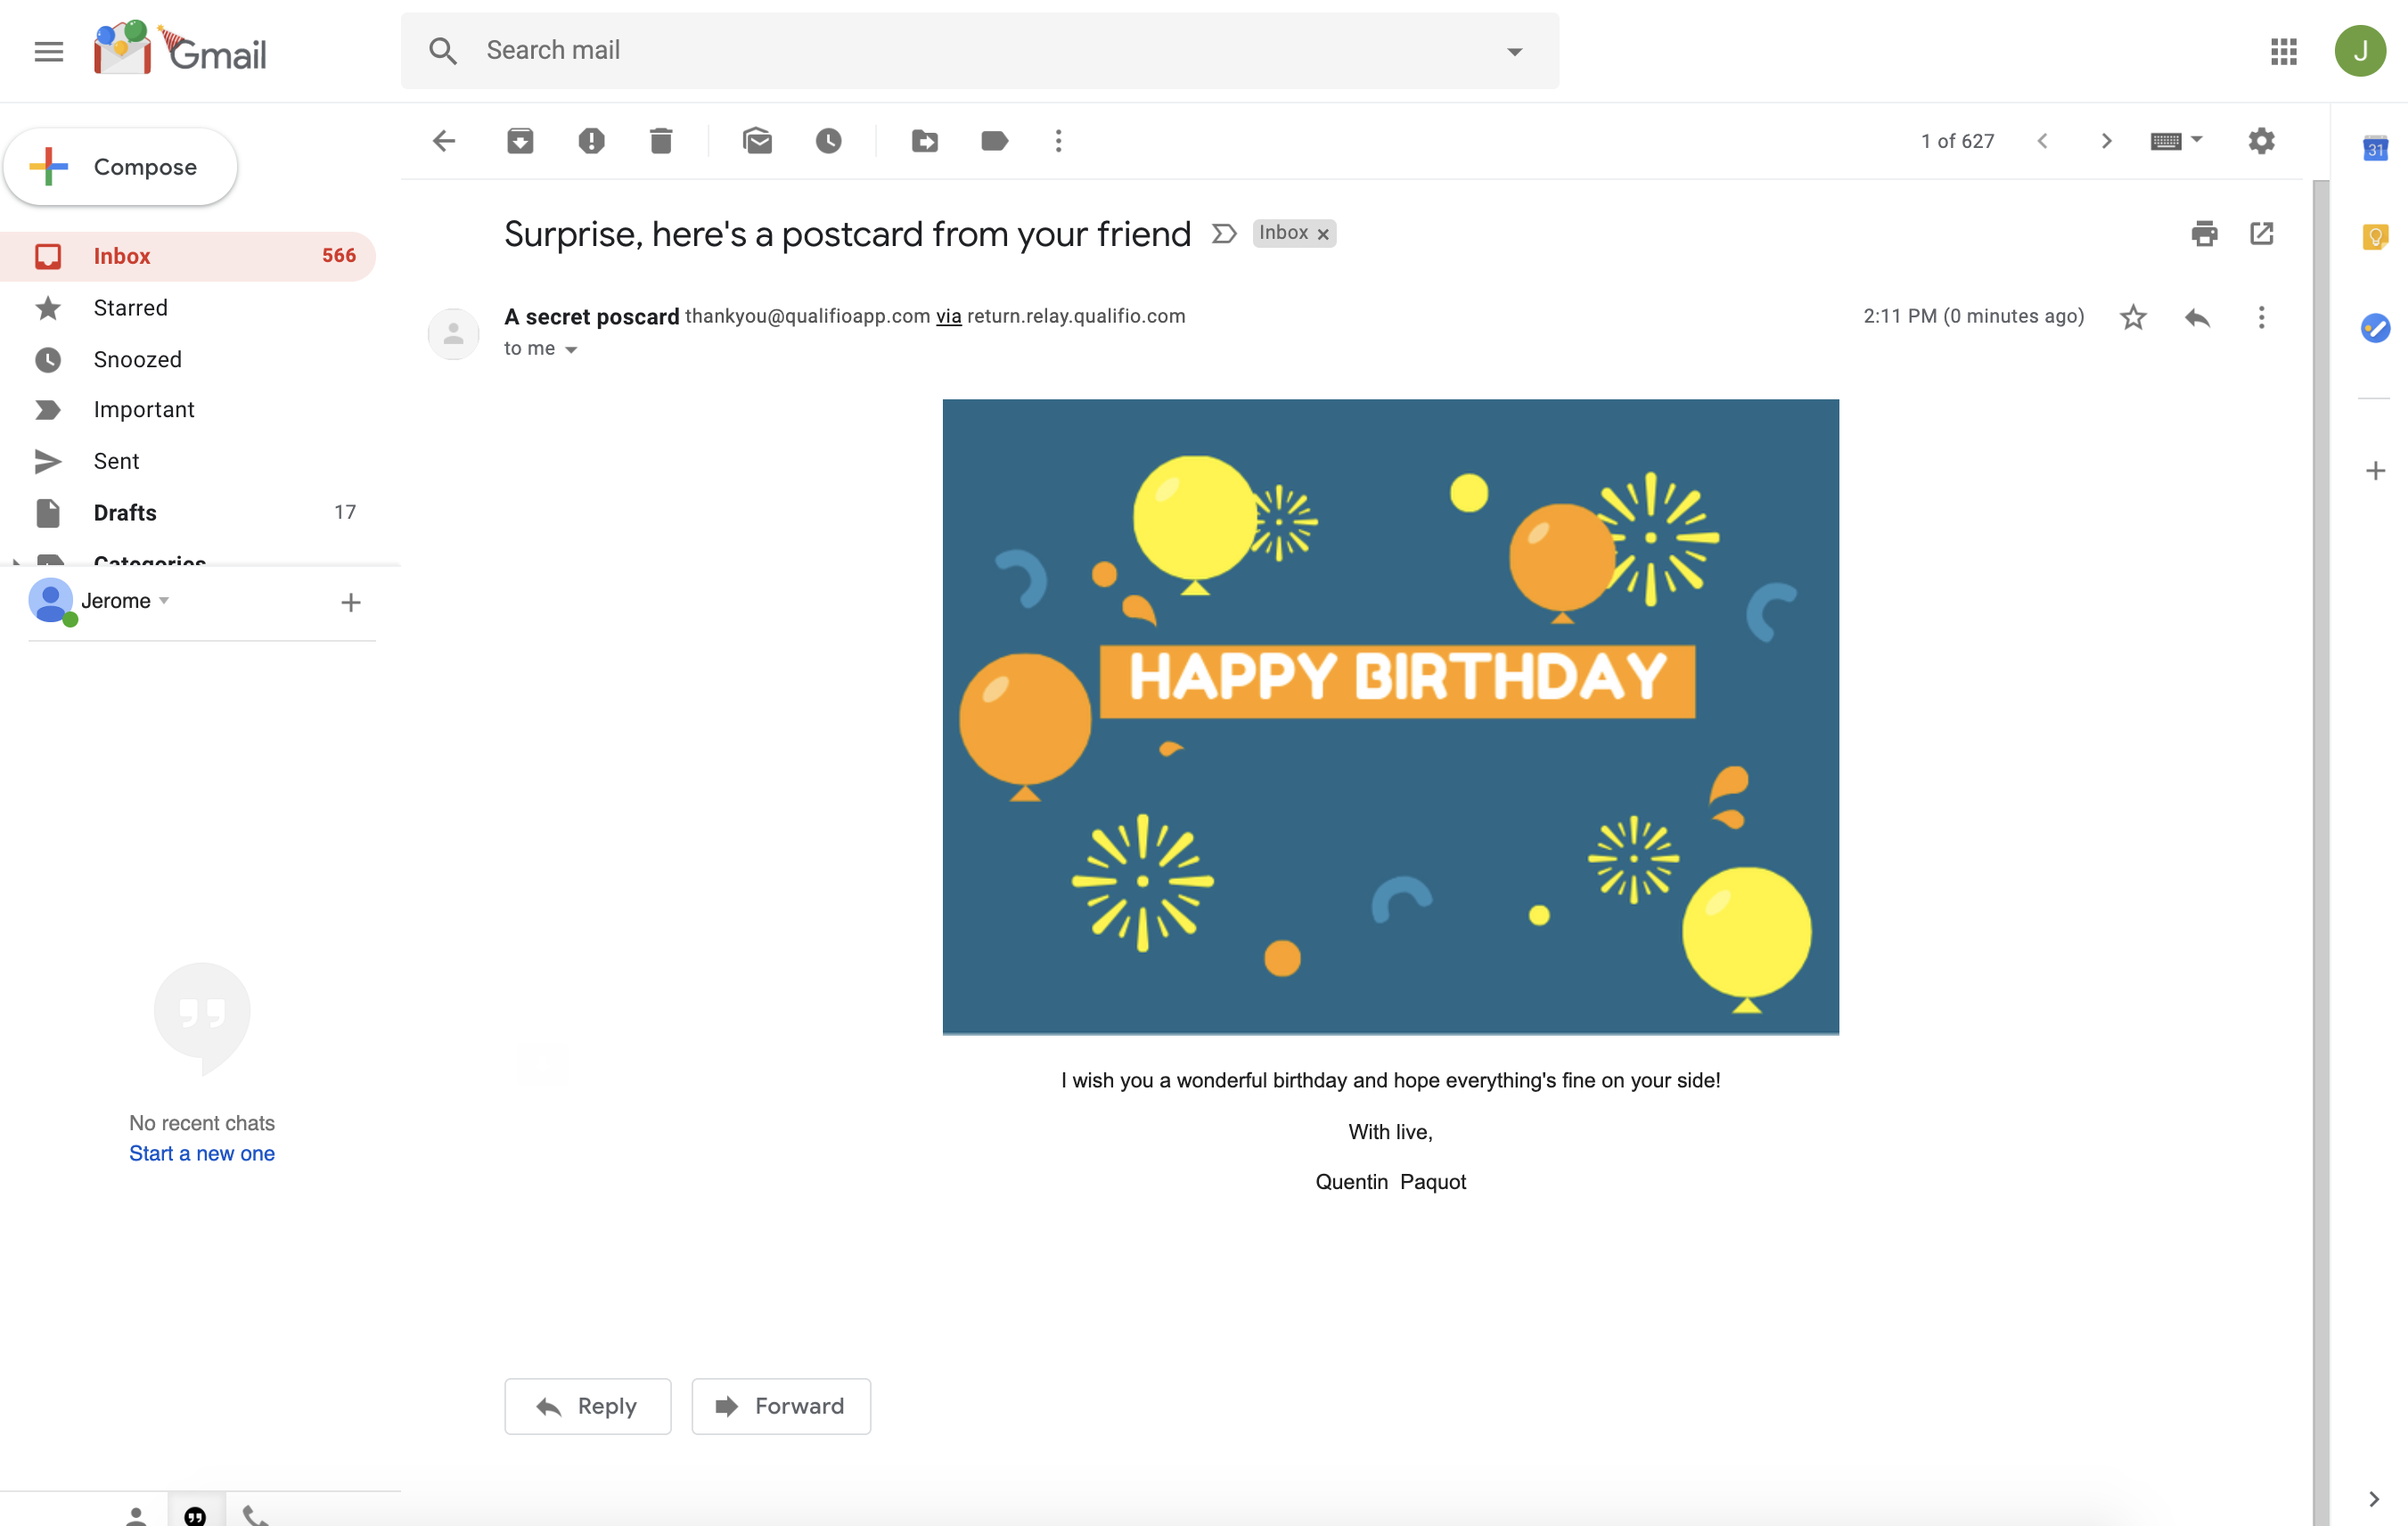The image size is (2408, 1526).
Task: Click the '2:11 PM (0 minutes ago)' timestamp
Action: 1973,317
